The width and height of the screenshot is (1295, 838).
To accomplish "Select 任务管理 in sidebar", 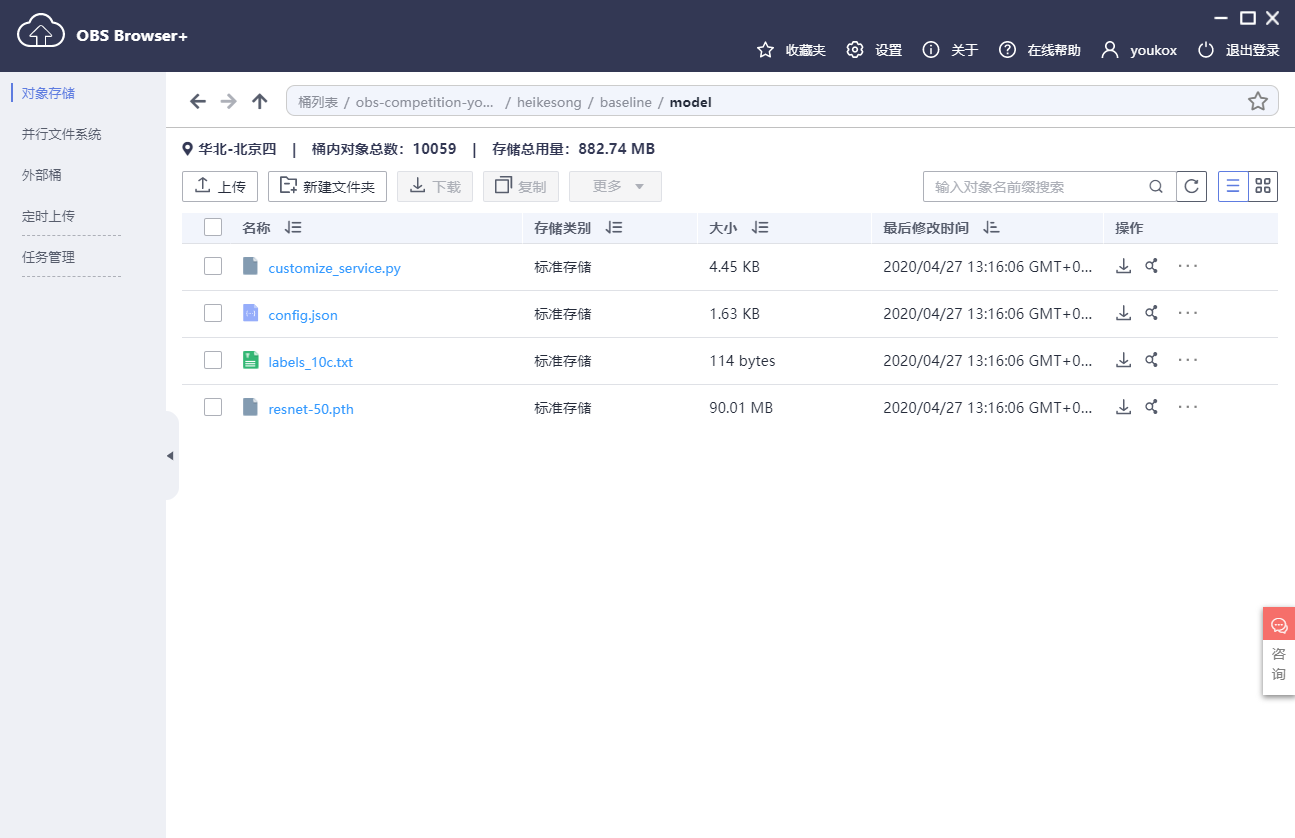I will pyautogui.click(x=48, y=257).
